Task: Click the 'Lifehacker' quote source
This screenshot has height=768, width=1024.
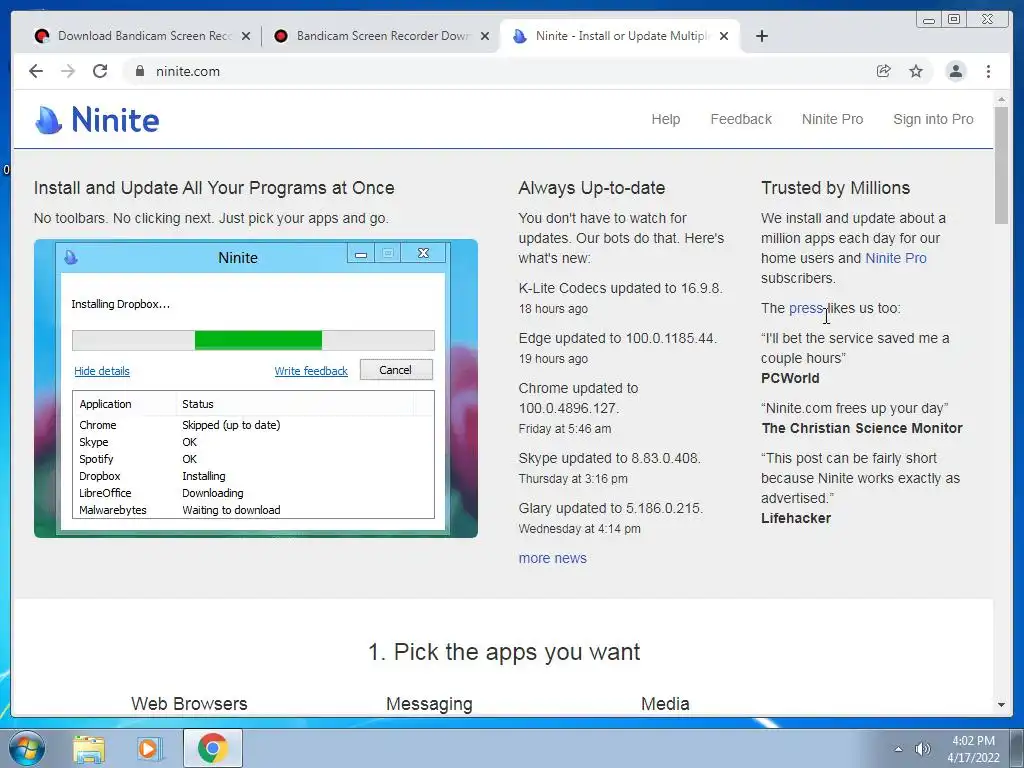Action: pos(796,519)
